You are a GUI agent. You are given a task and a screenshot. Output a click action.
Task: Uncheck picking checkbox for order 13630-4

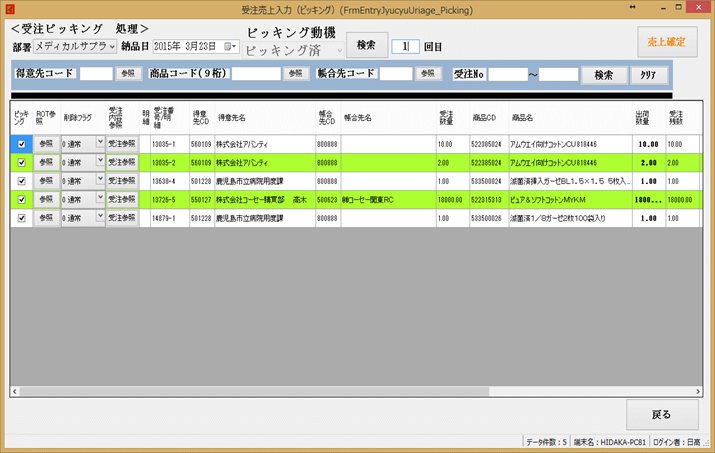click(x=21, y=181)
